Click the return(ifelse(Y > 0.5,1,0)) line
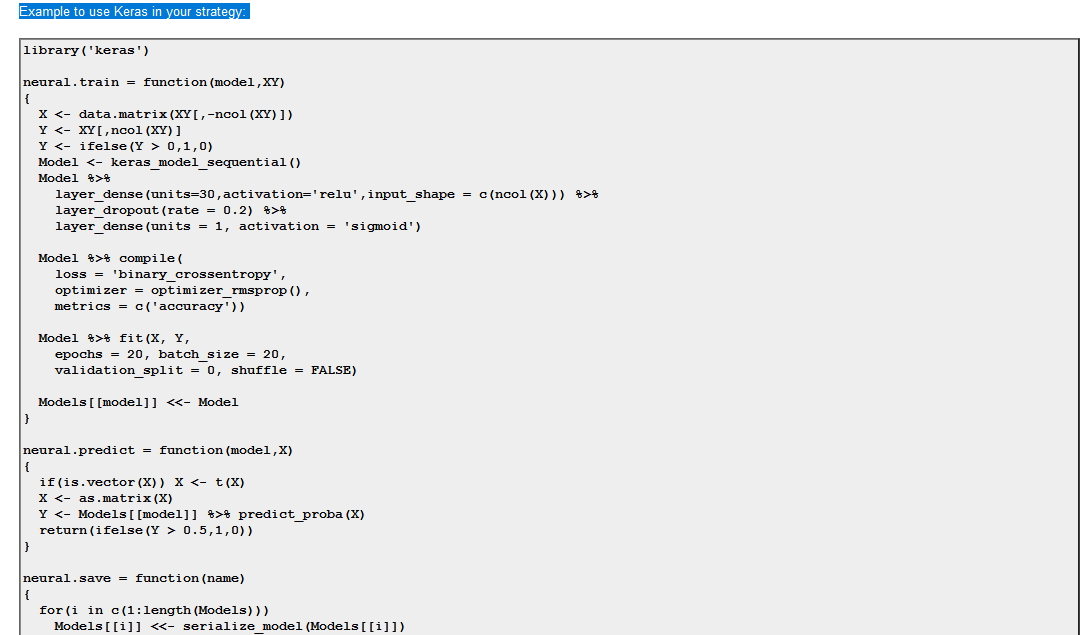Image resolution: width=1087 pixels, height=635 pixels. (146, 530)
